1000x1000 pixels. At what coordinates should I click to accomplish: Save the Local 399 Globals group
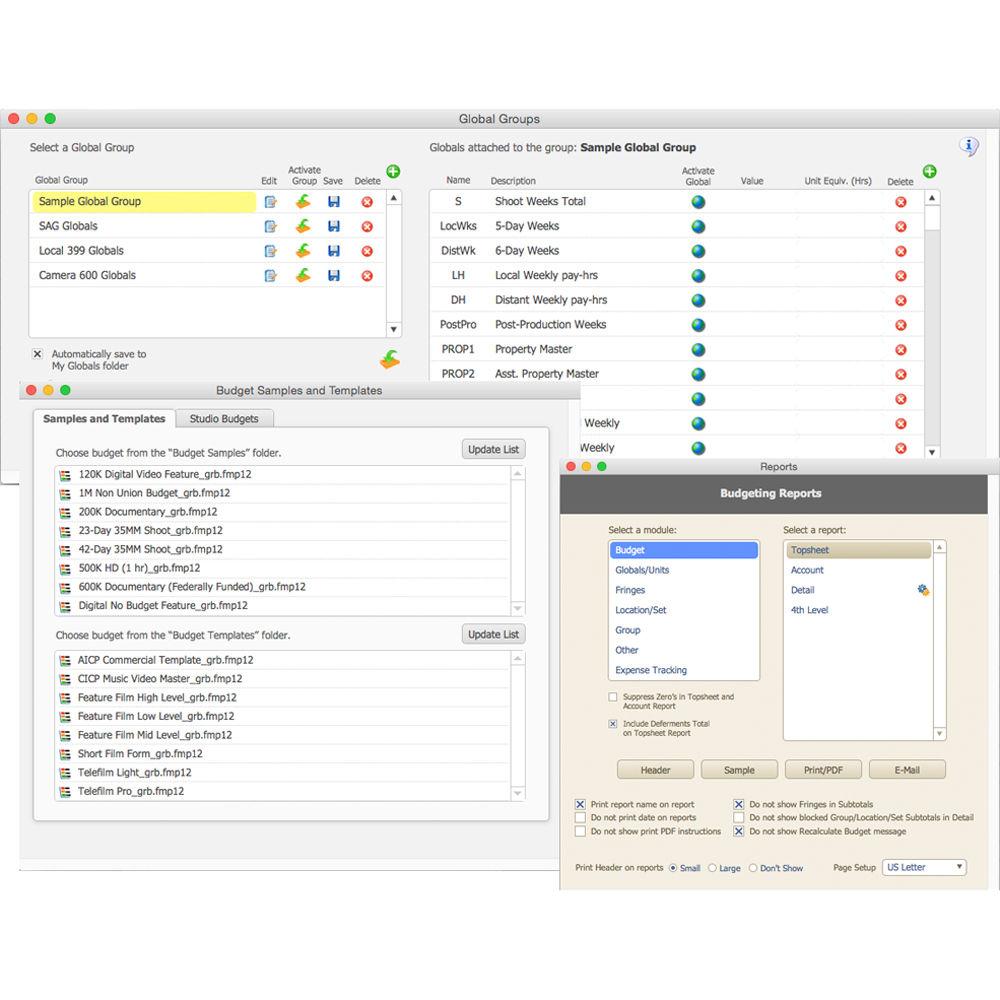tap(333, 250)
